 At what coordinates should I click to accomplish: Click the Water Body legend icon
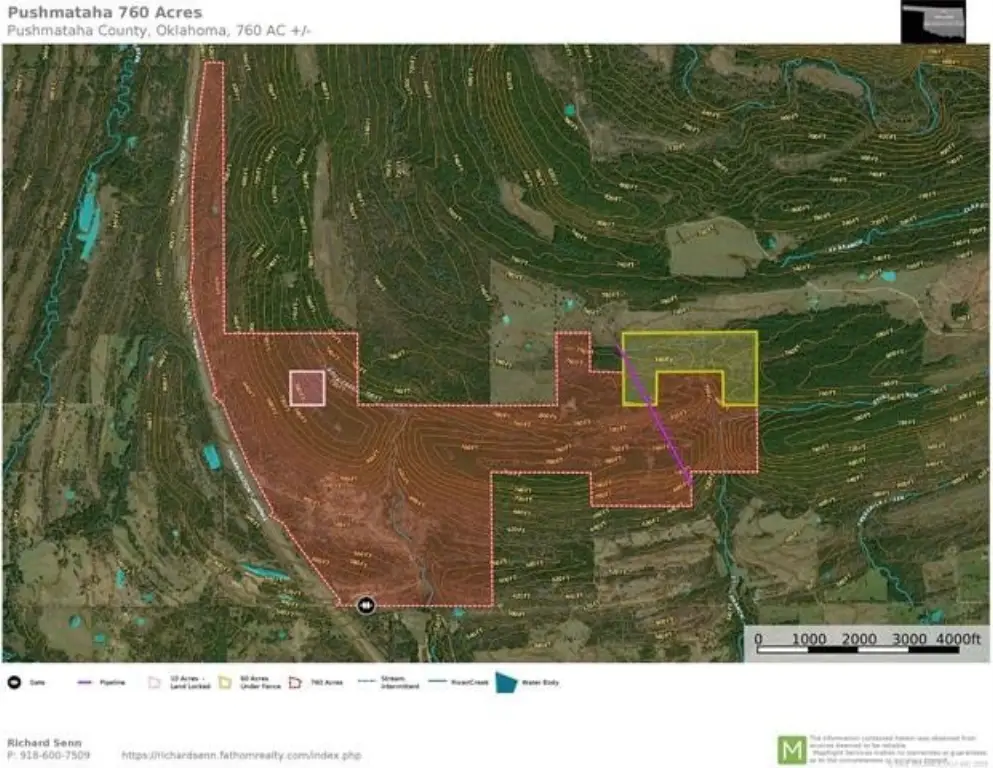point(509,683)
